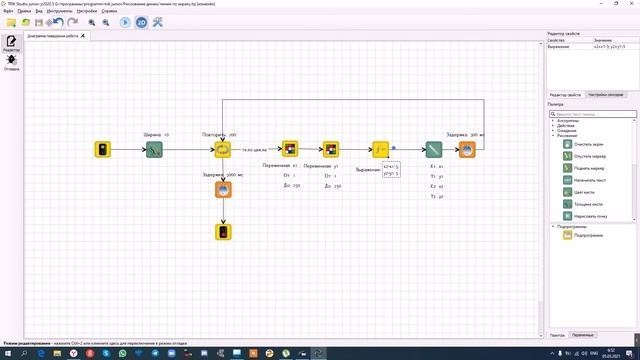Screen dimensions: 640x360
Task: Click the green open-recent toolbar icon
Action: (26, 22)
